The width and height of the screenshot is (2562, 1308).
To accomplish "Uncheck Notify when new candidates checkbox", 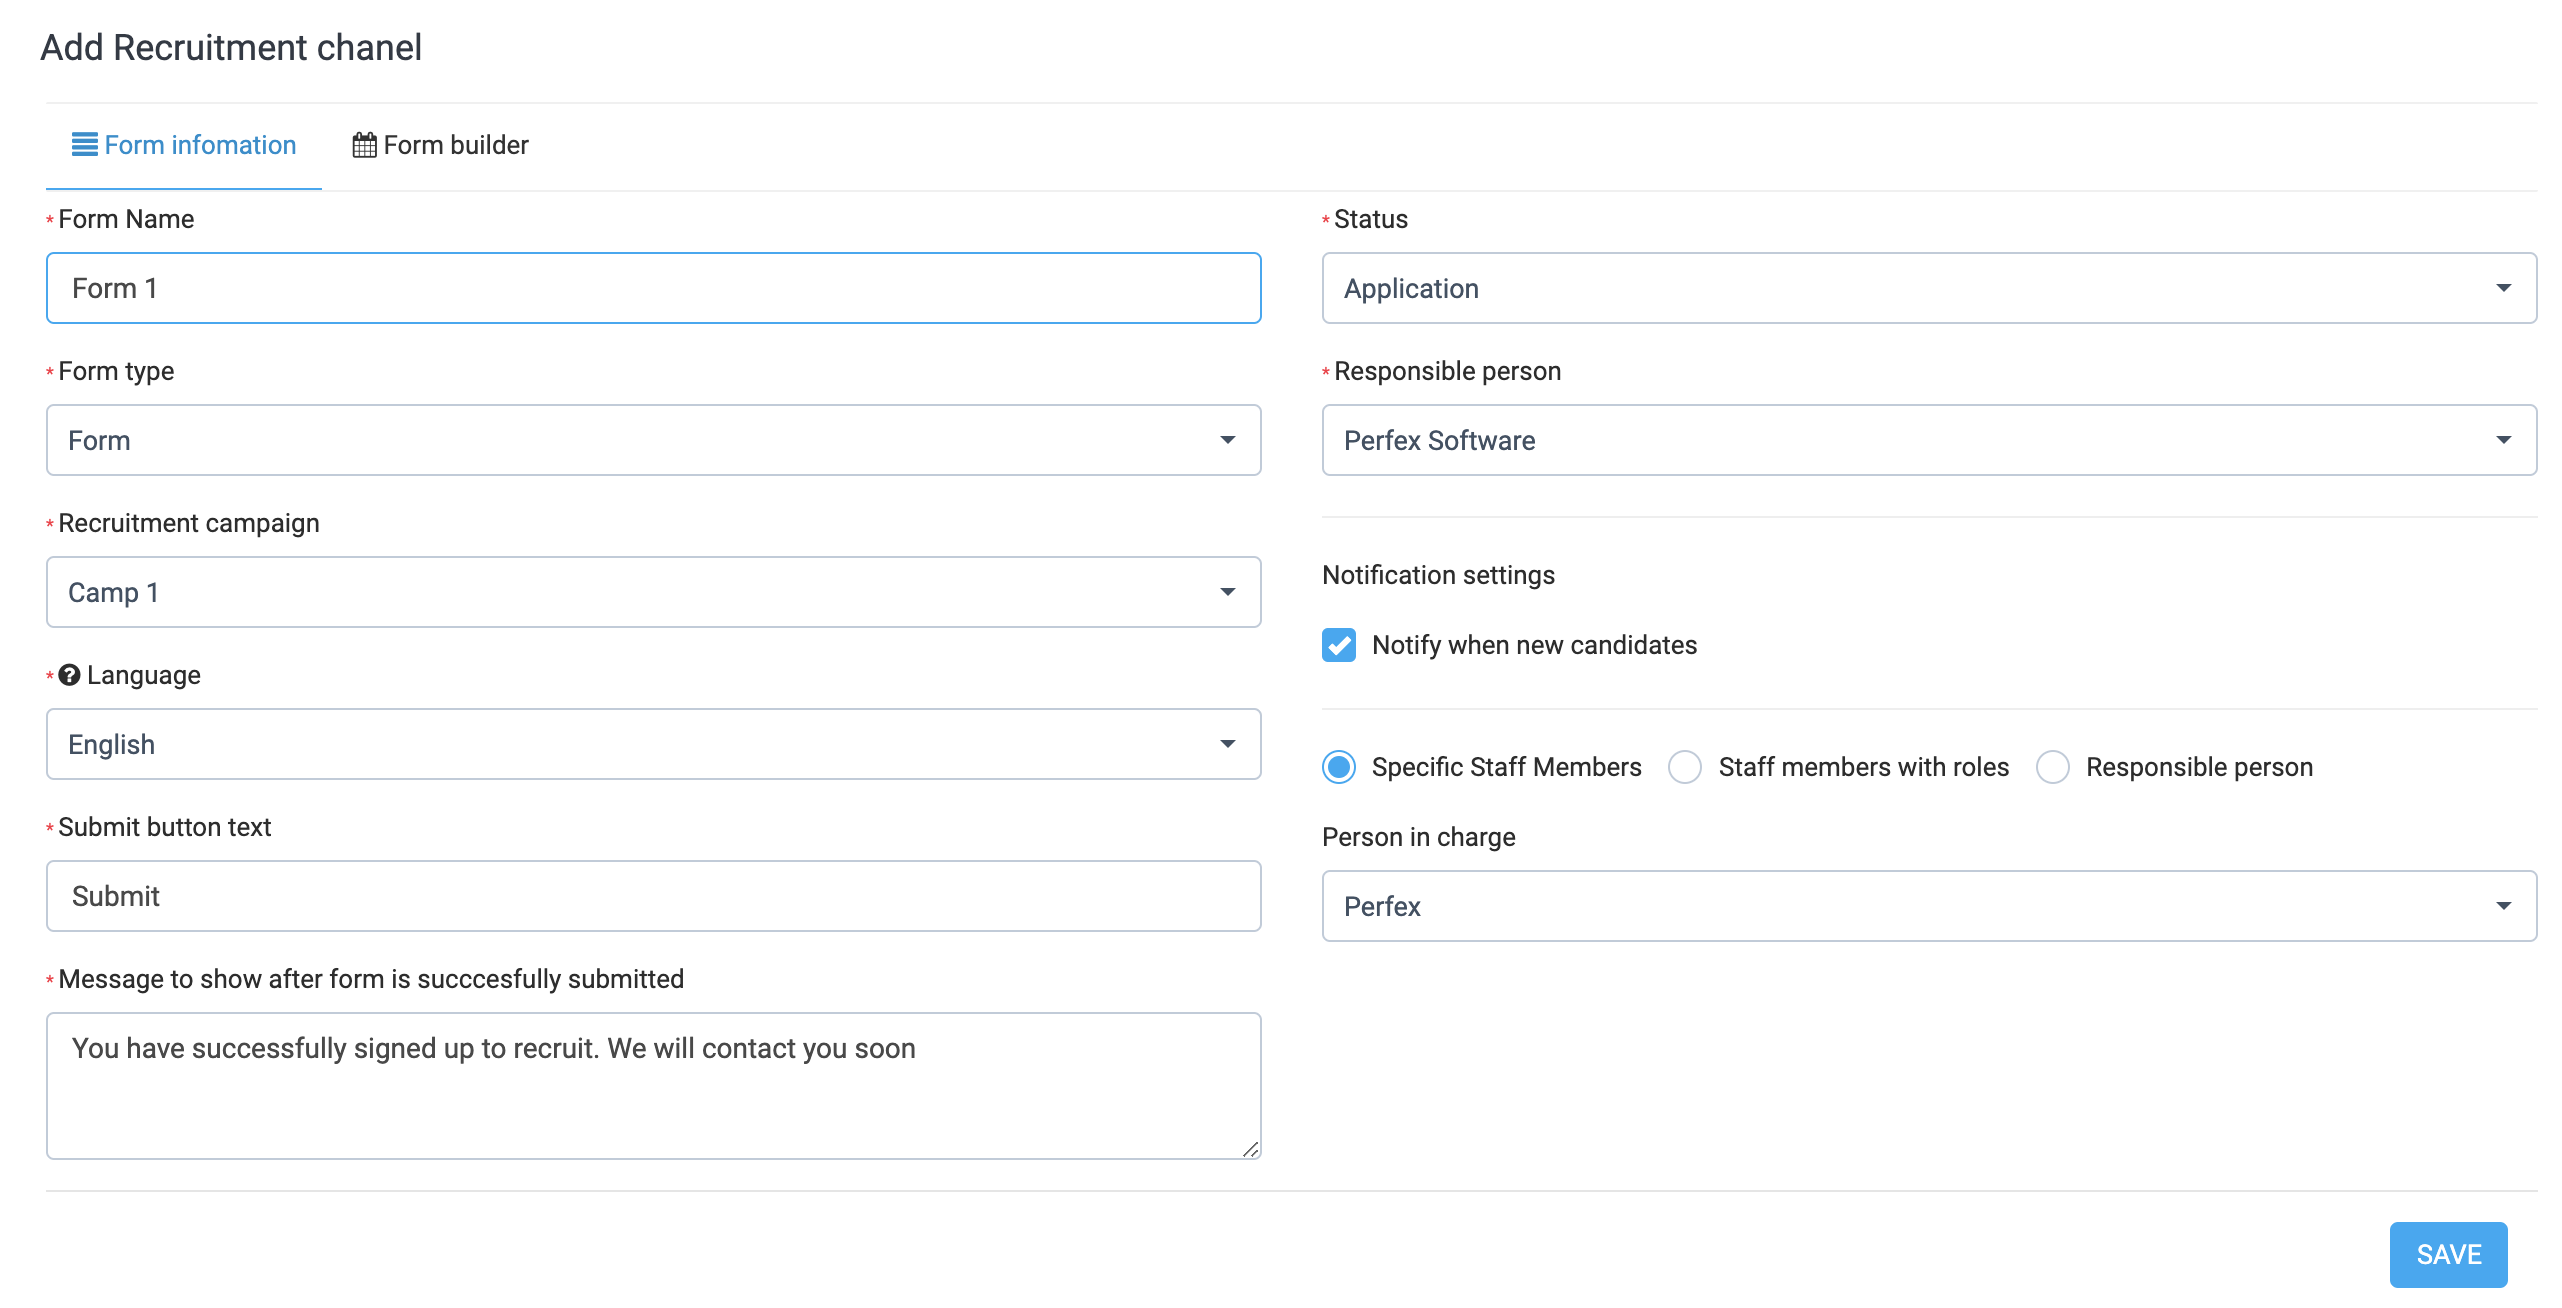I will coord(1339,645).
